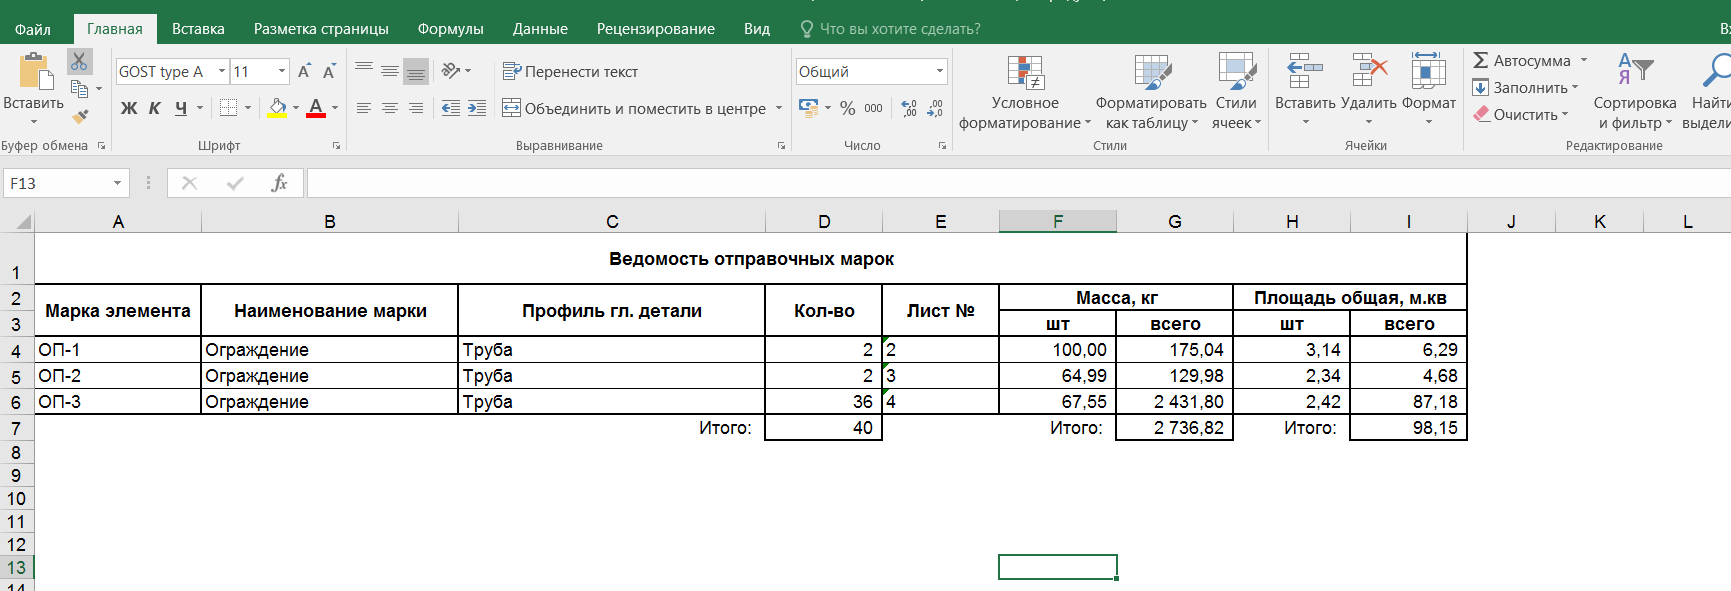Switch to Разметка страницы tab
1731x591 pixels.
321,29
